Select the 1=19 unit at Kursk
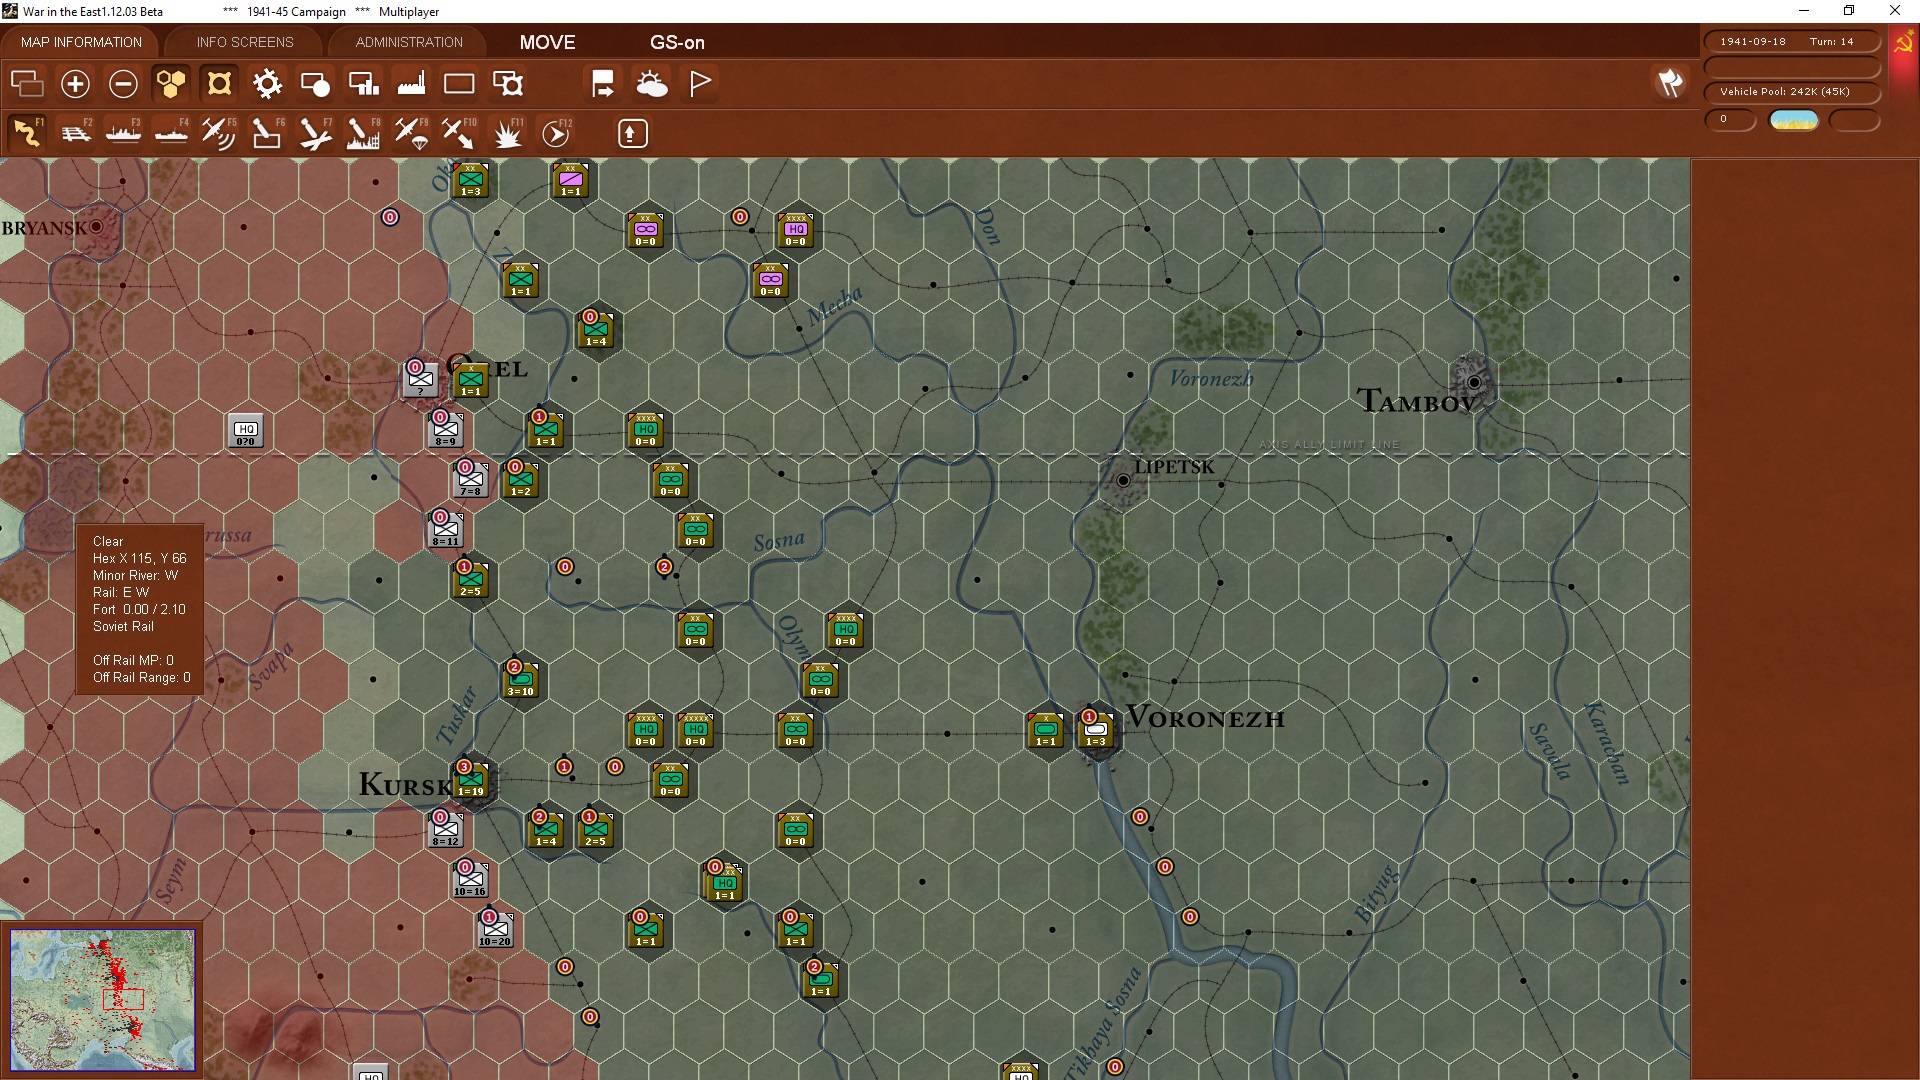The height and width of the screenshot is (1080, 1920). (470, 780)
